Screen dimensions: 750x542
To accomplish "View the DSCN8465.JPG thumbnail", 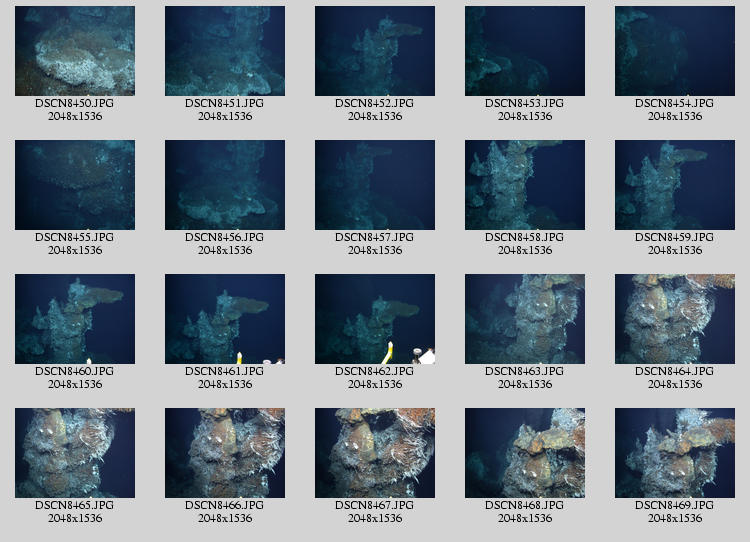I will tap(75, 453).
